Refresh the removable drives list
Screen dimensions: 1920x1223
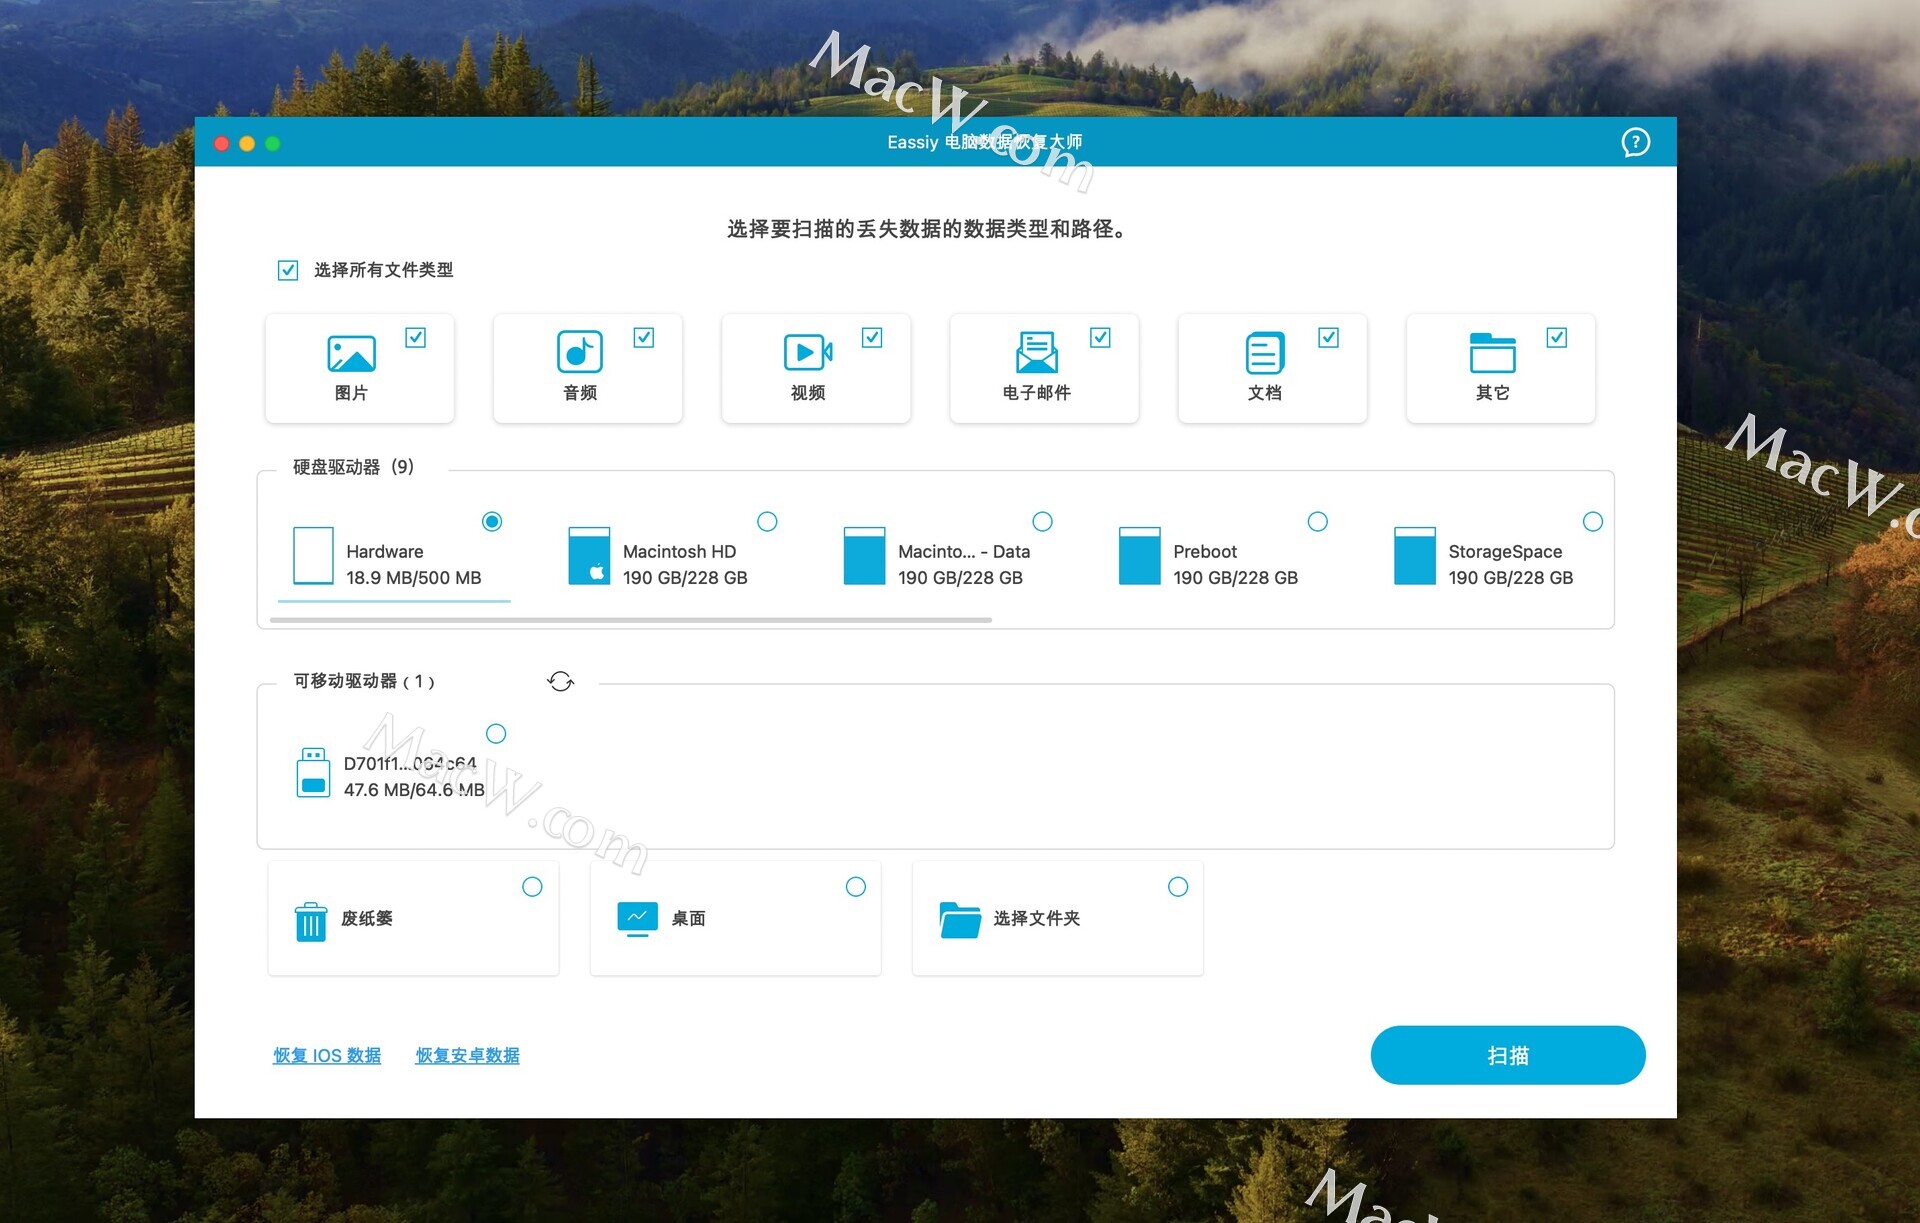click(560, 681)
